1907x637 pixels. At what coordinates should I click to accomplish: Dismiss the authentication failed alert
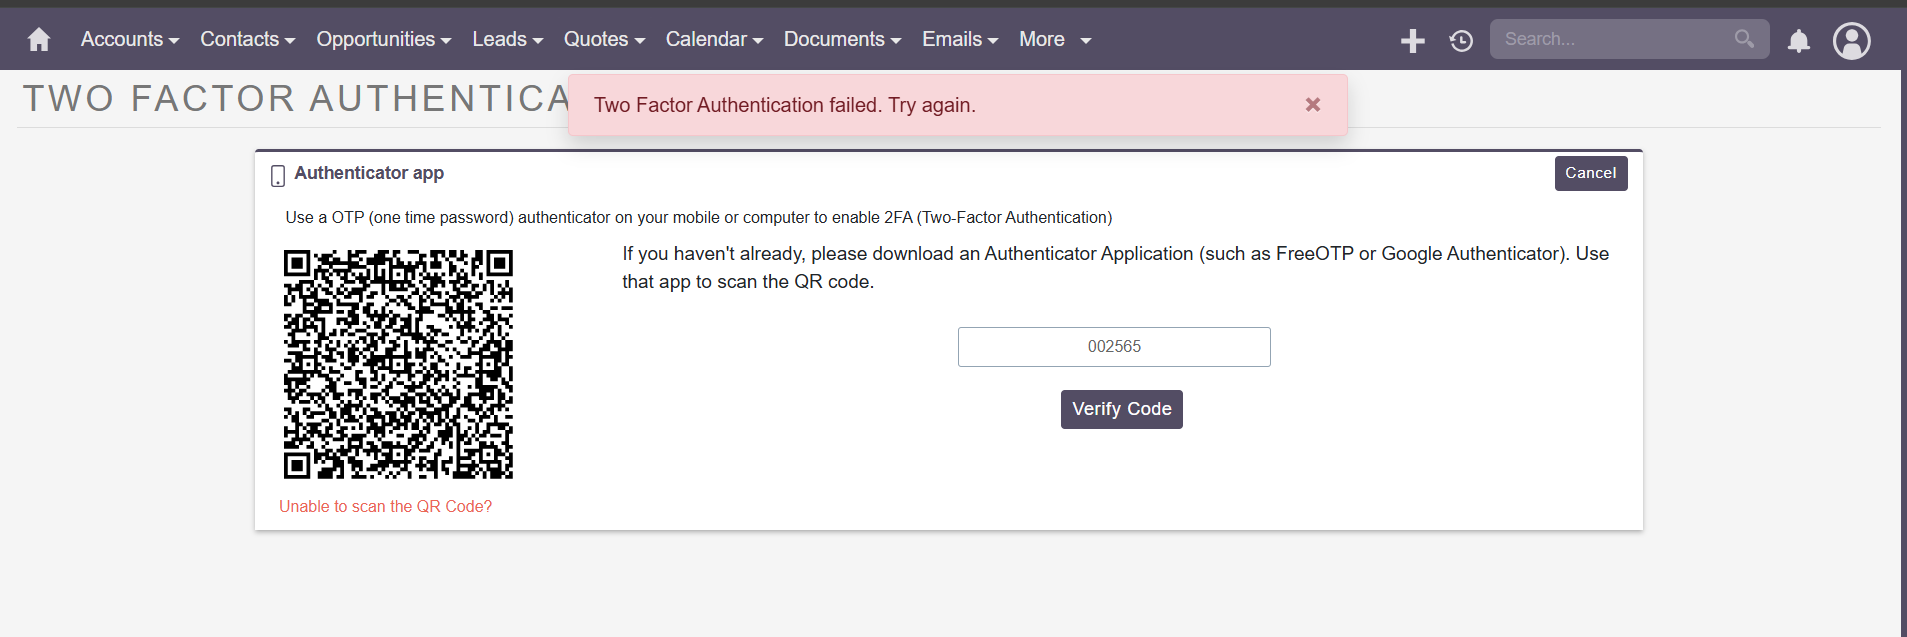point(1312,104)
